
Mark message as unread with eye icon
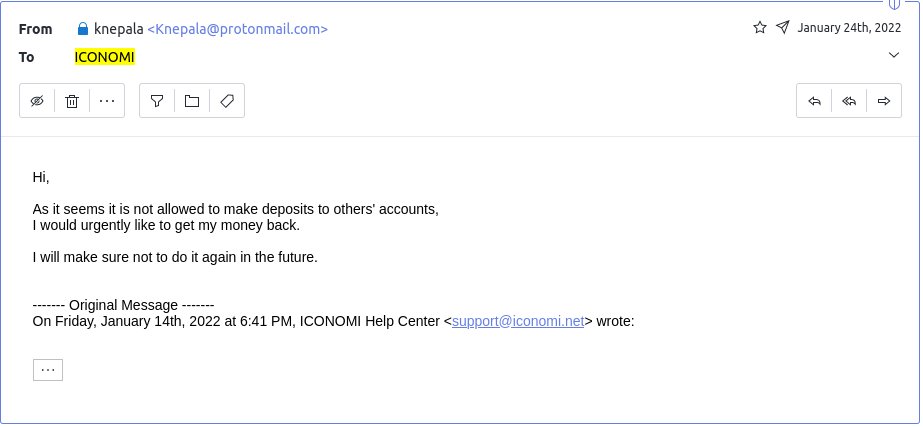(37, 101)
